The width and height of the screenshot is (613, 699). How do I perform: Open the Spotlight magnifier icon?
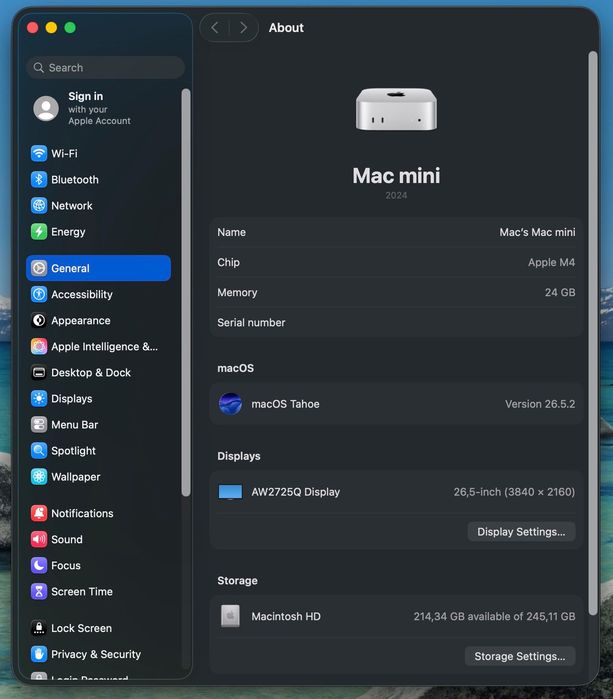pyautogui.click(x=39, y=451)
